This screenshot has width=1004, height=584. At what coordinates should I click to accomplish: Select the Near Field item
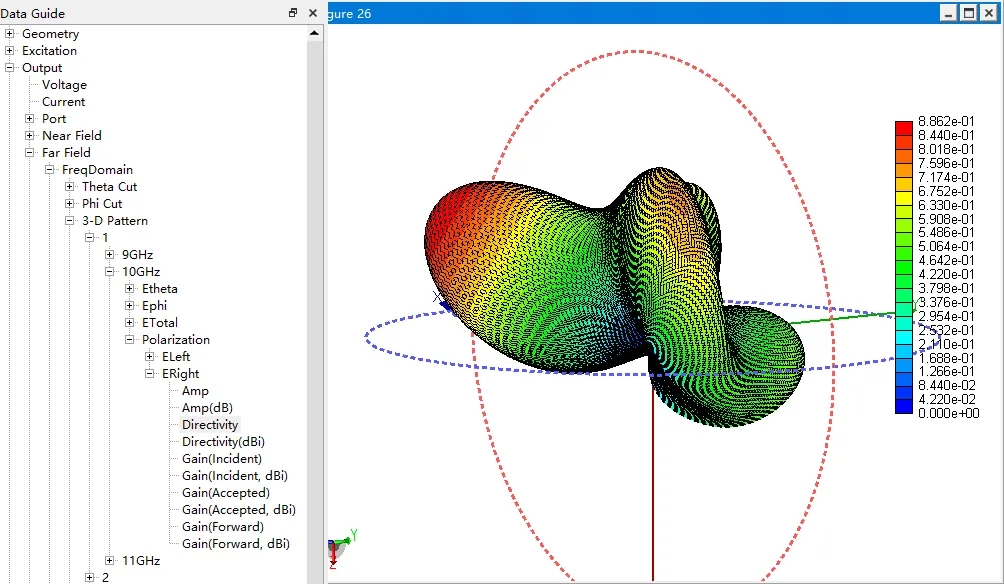pos(71,136)
